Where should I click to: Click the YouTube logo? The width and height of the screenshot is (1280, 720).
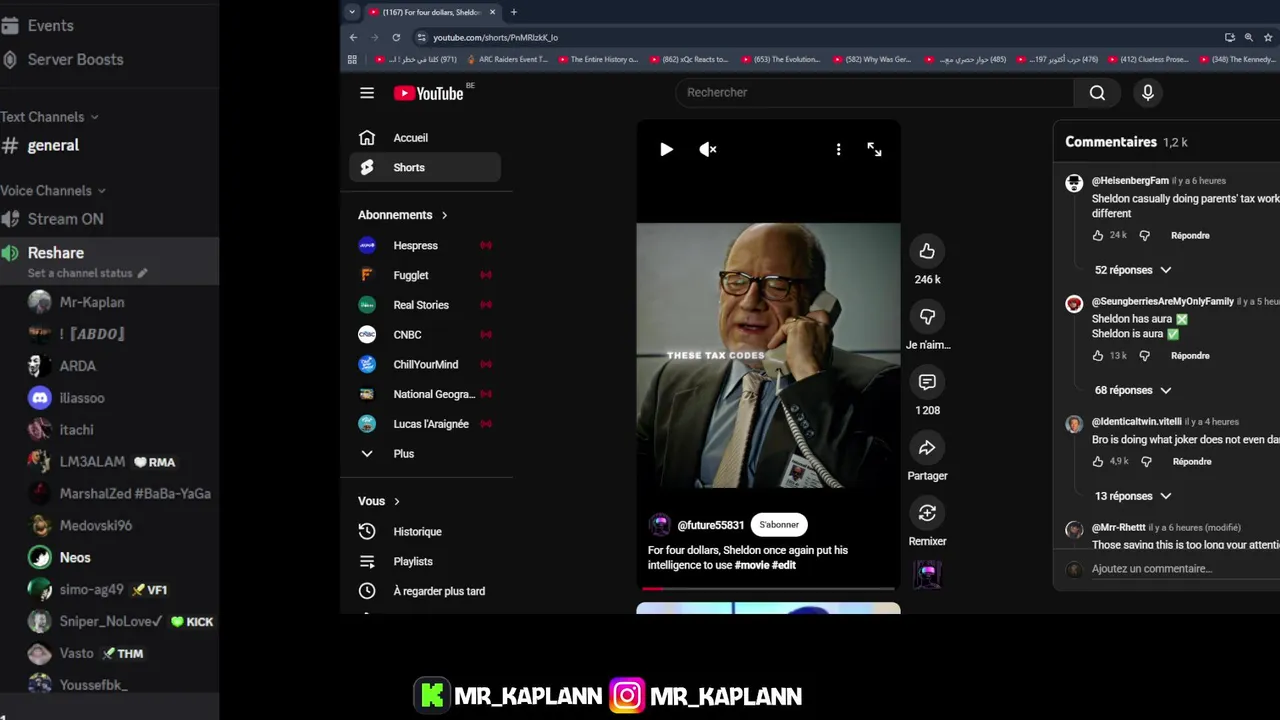[428, 93]
